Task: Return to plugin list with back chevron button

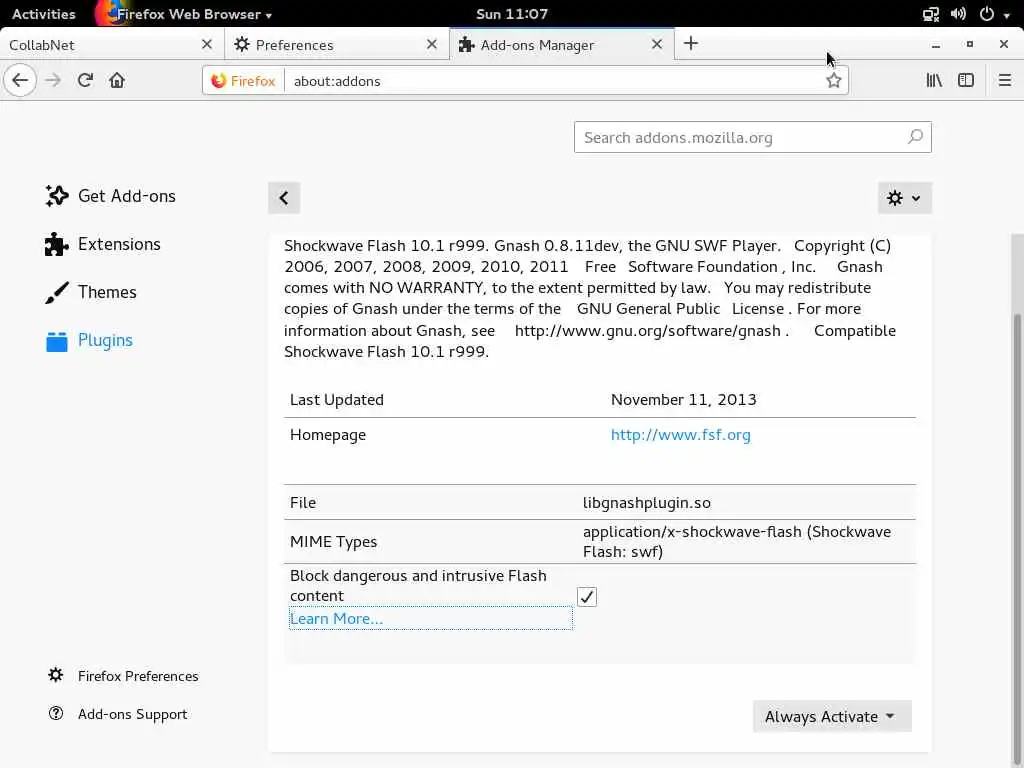Action: pyautogui.click(x=284, y=198)
